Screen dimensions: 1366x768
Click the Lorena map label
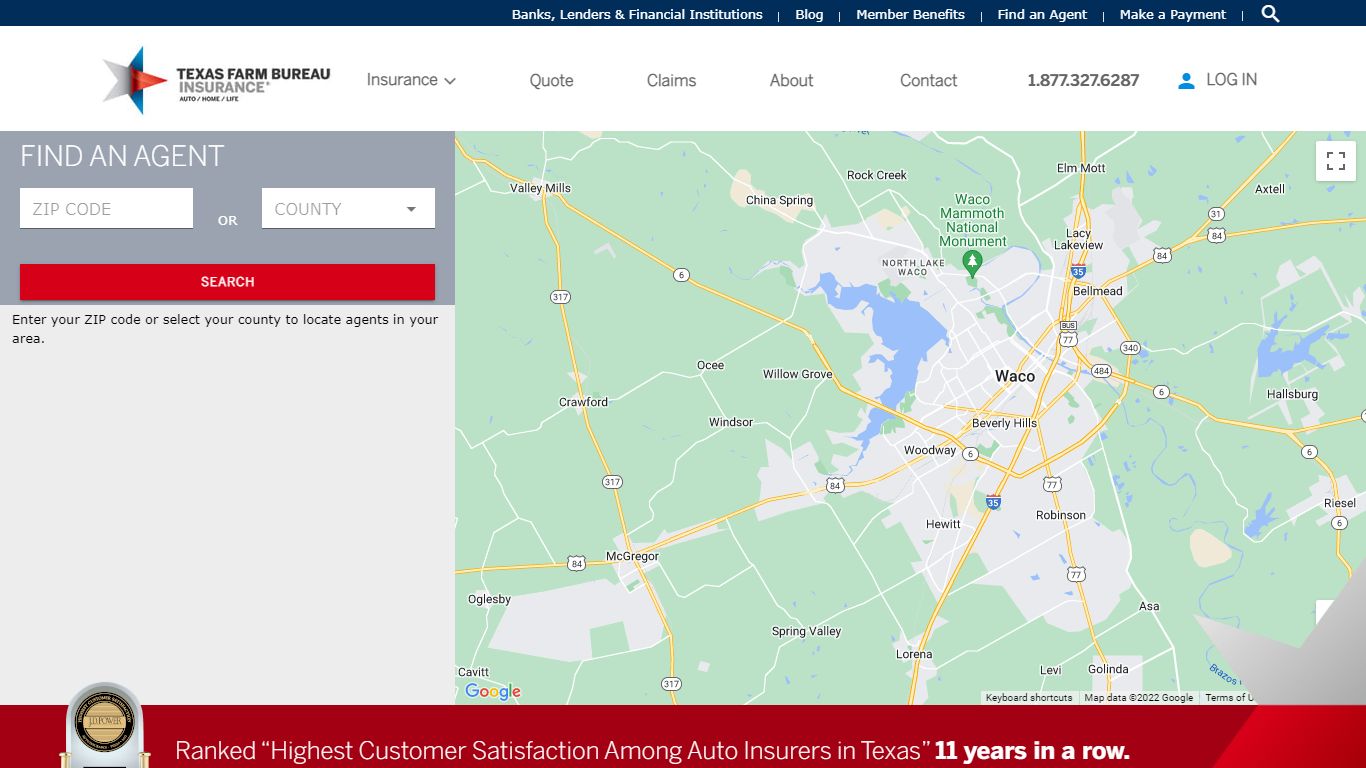tap(914, 654)
